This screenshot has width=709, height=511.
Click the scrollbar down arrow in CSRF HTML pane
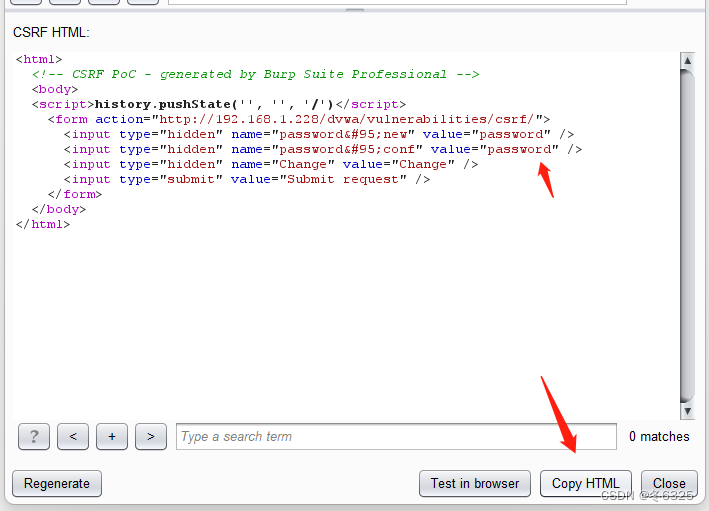coord(687,411)
